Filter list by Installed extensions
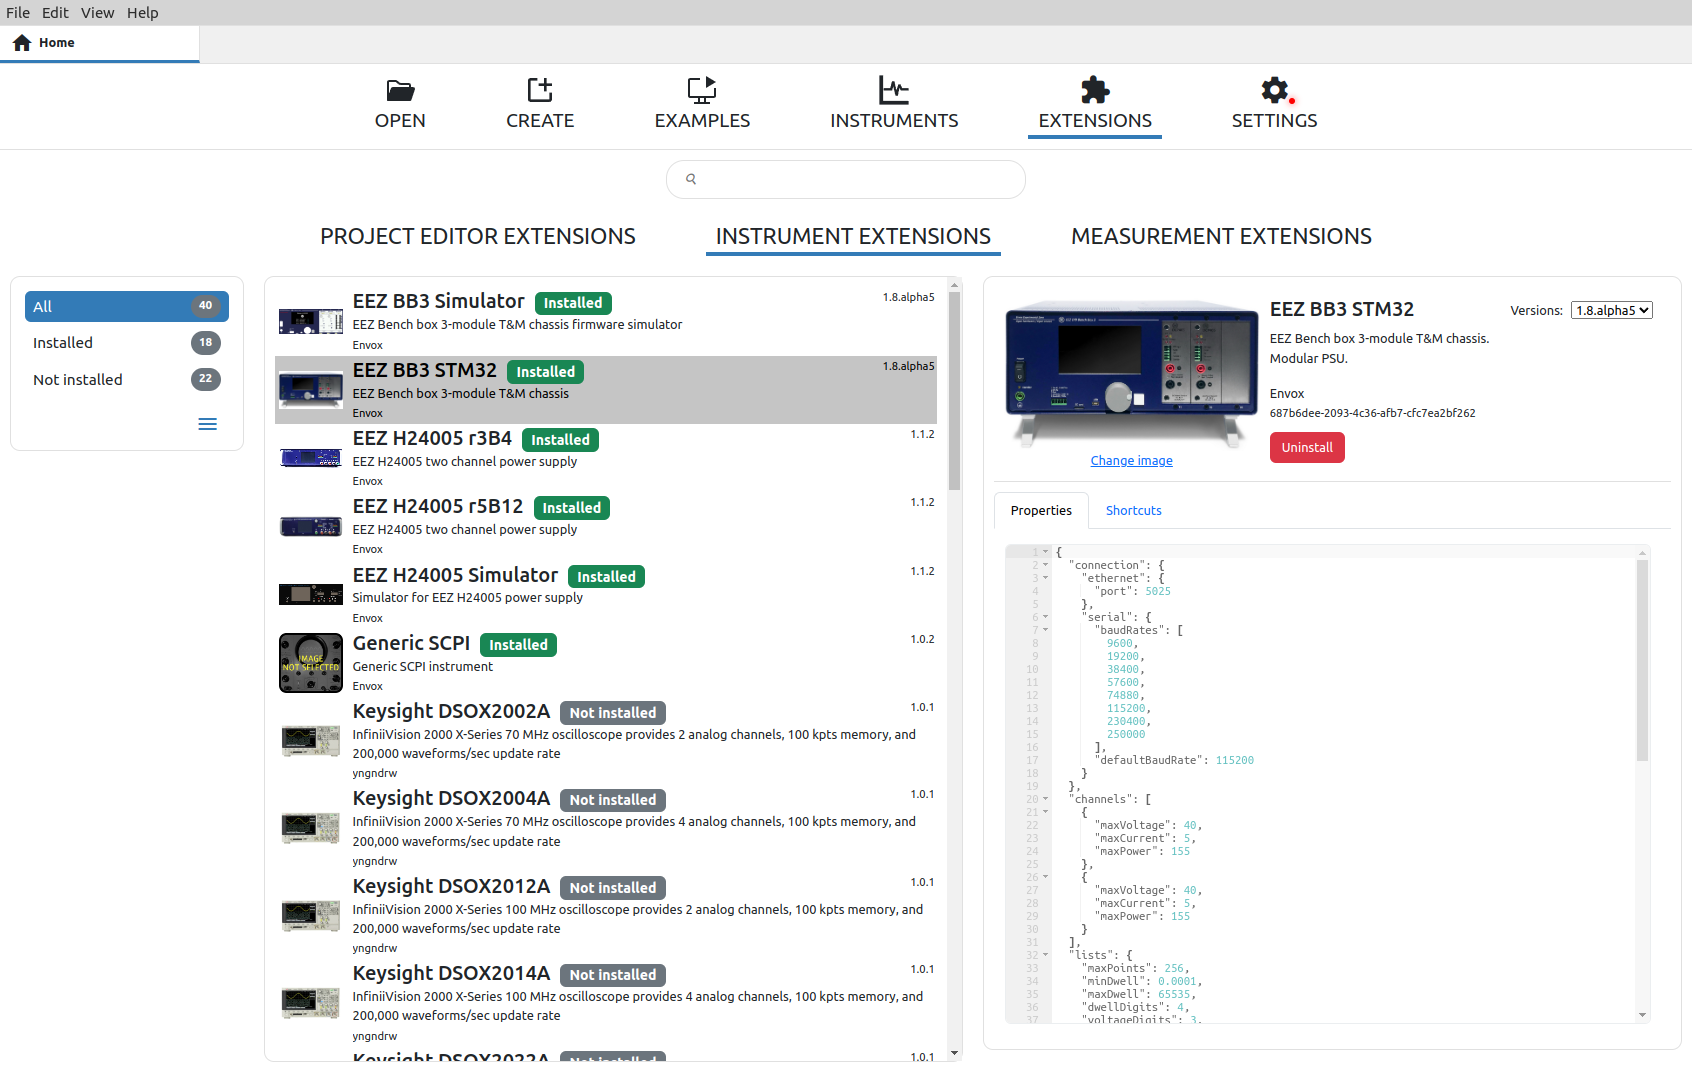This screenshot has width=1692, height=1072. (x=127, y=343)
